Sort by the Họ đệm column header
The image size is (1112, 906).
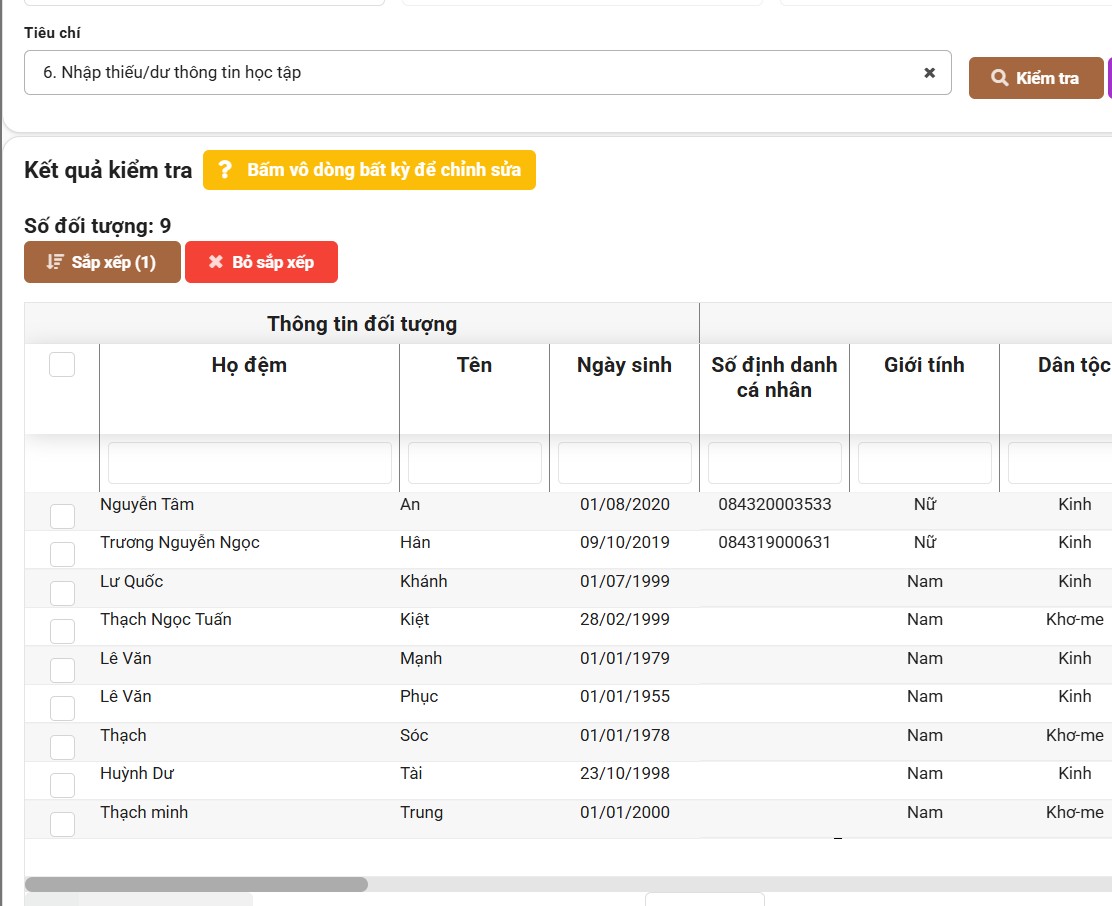point(249,365)
